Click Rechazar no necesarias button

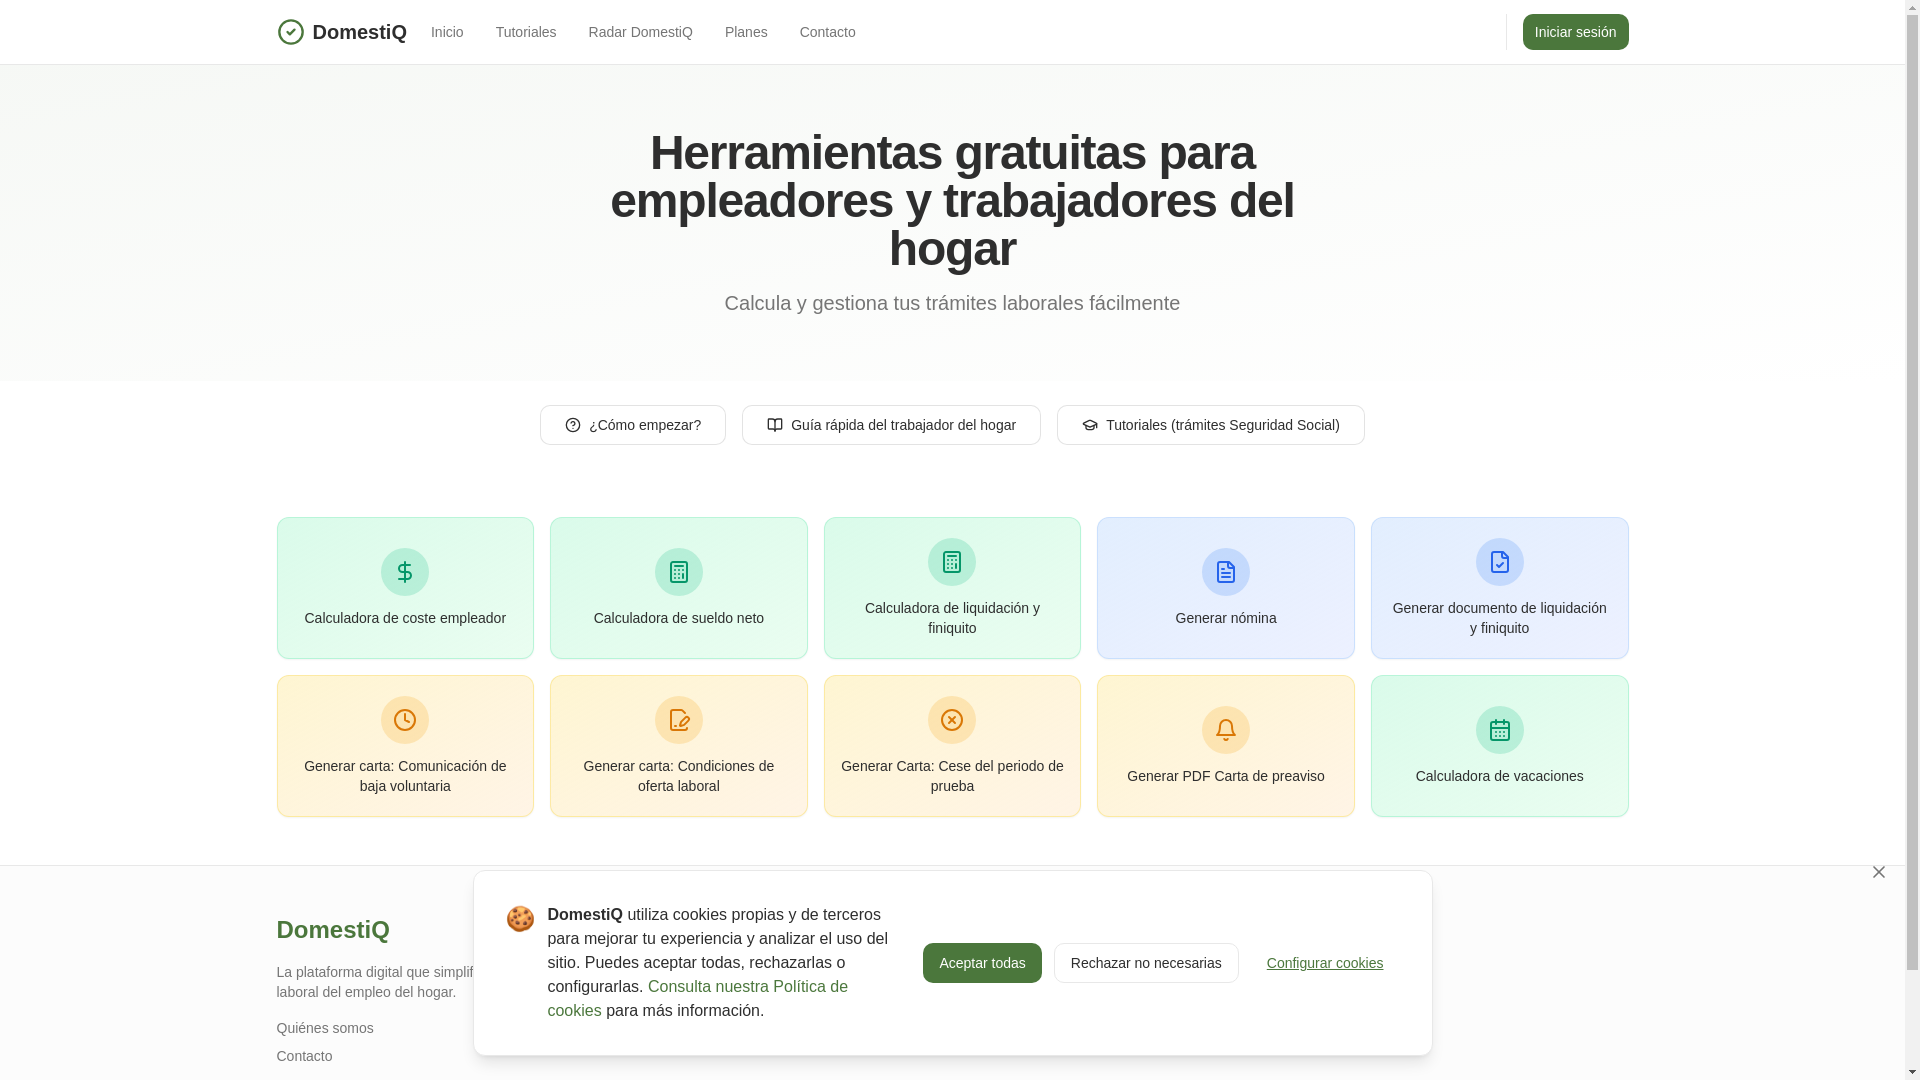1146,963
